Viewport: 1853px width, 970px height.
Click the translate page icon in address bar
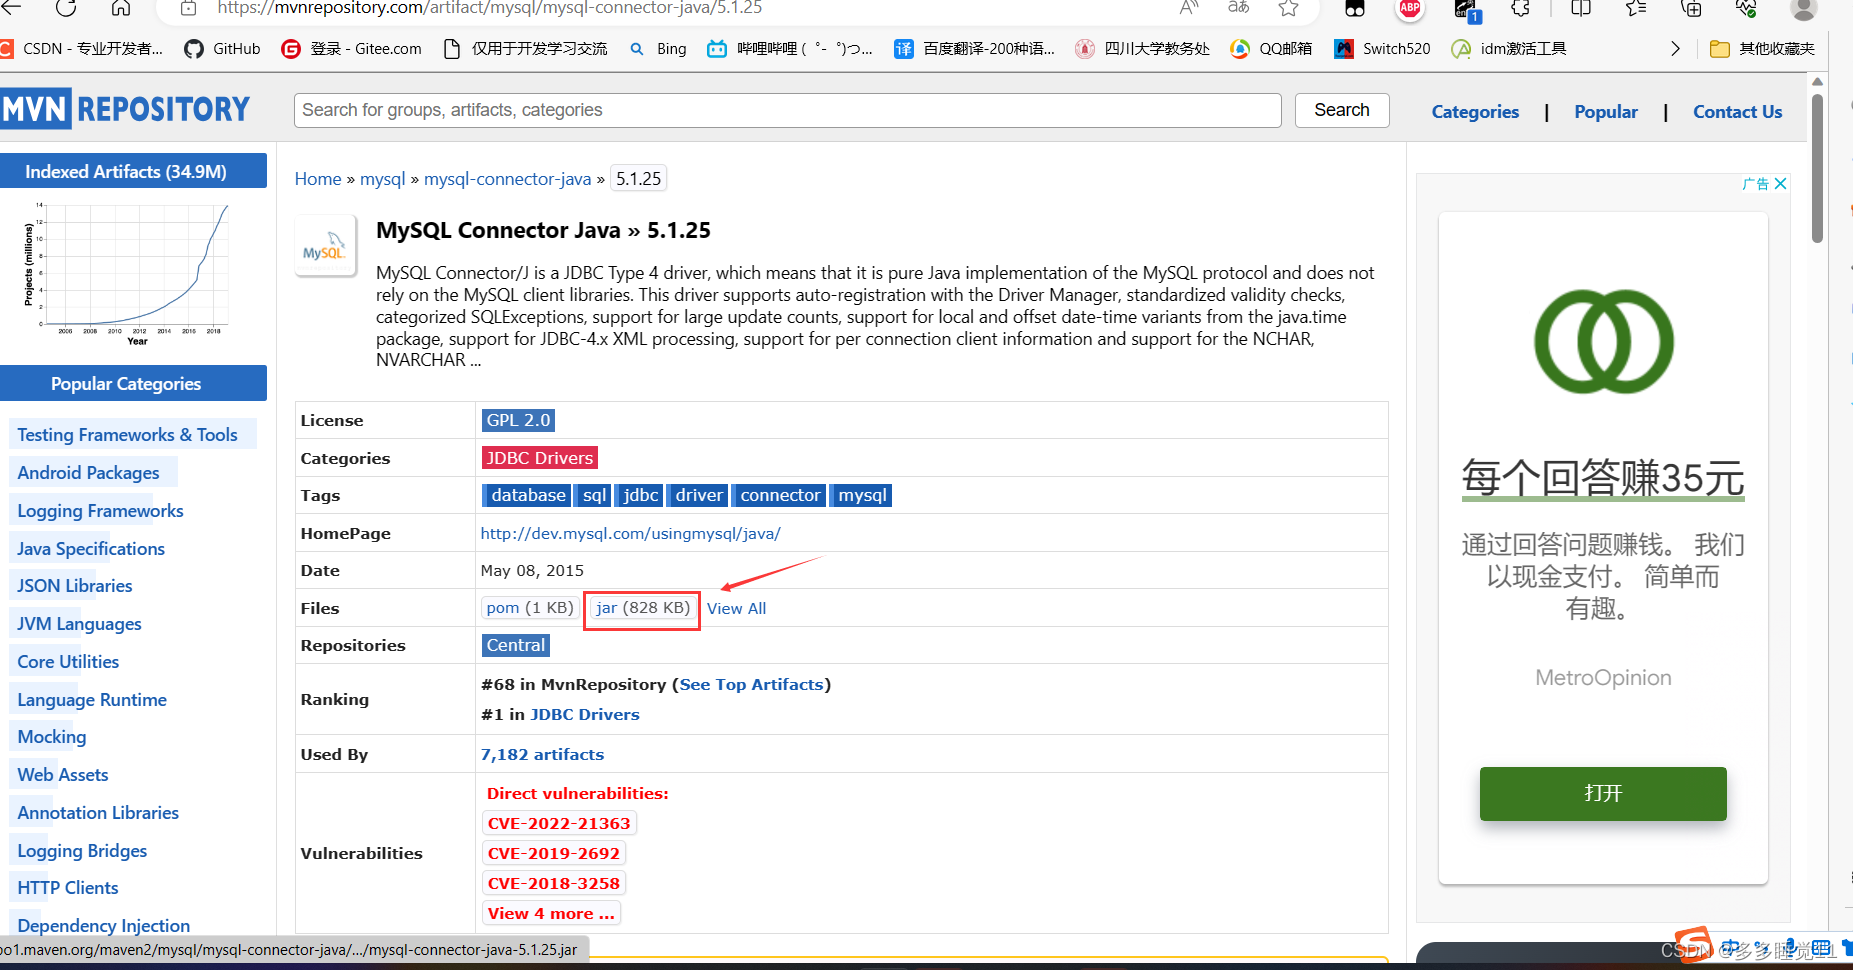pyautogui.click(x=1238, y=8)
